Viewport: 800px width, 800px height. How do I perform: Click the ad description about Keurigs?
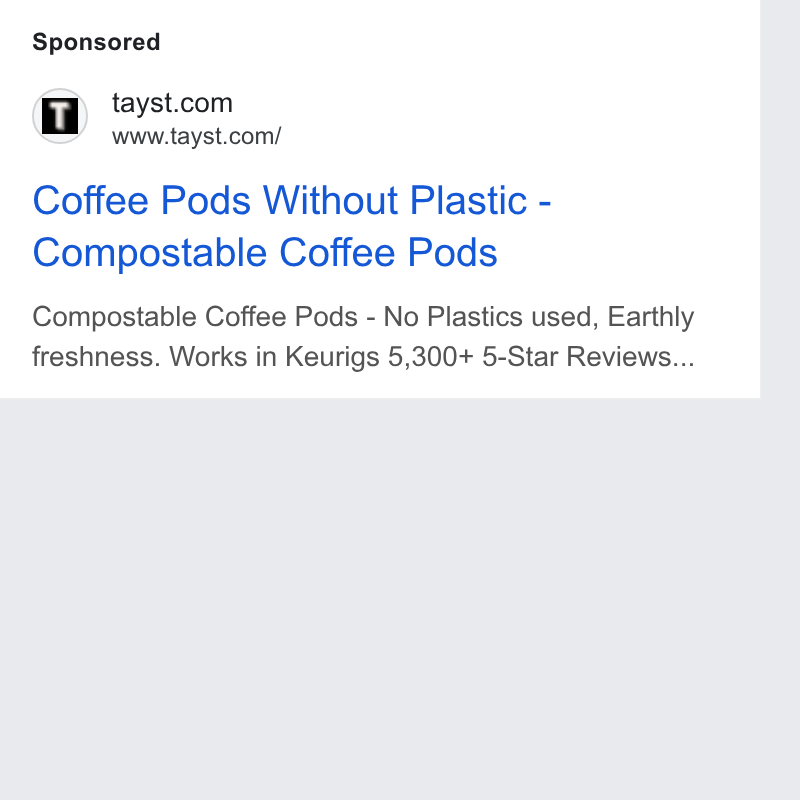point(363,336)
